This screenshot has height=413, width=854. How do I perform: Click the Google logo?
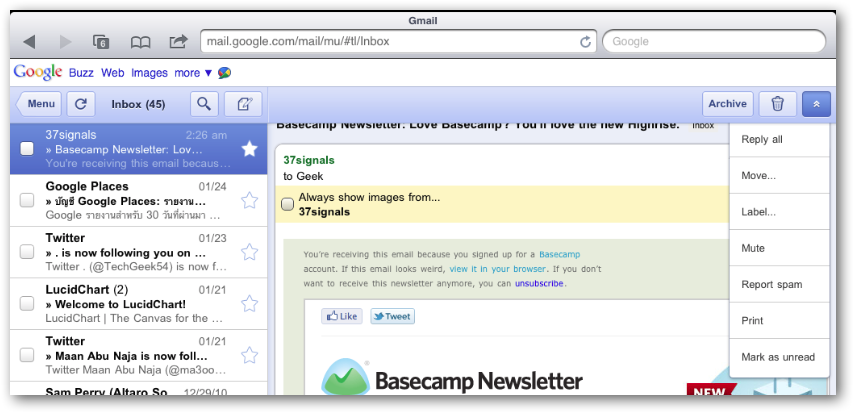click(38, 72)
